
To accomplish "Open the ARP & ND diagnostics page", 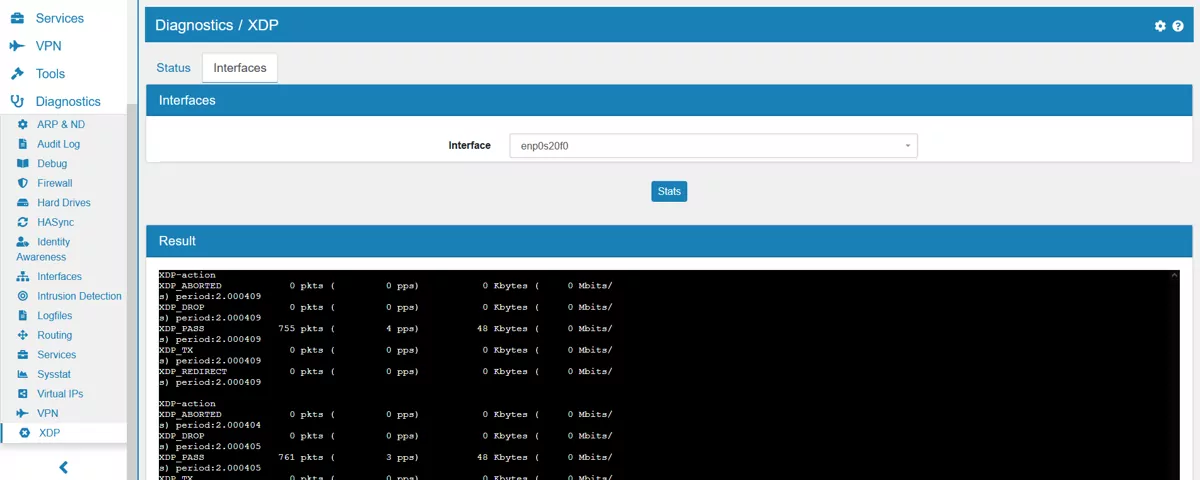I will pyautogui.click(x=61, y=125).
